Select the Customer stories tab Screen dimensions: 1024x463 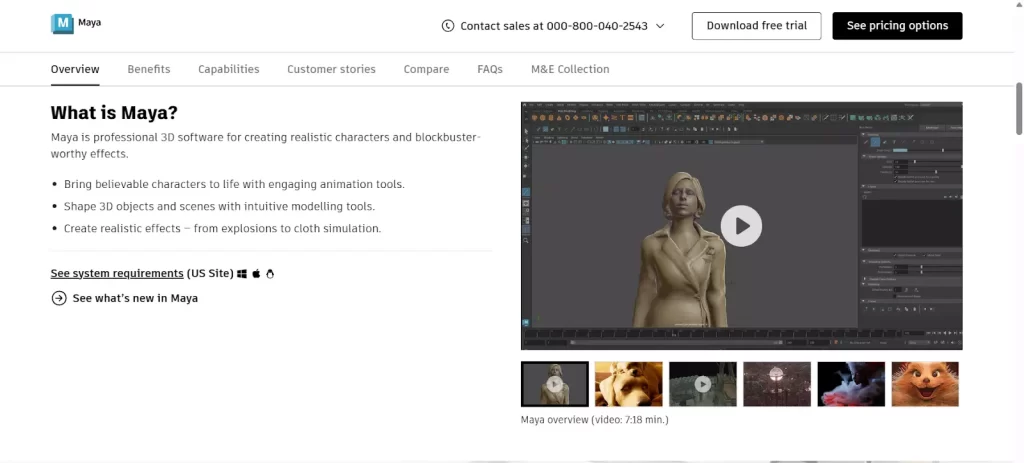point(331,69)
